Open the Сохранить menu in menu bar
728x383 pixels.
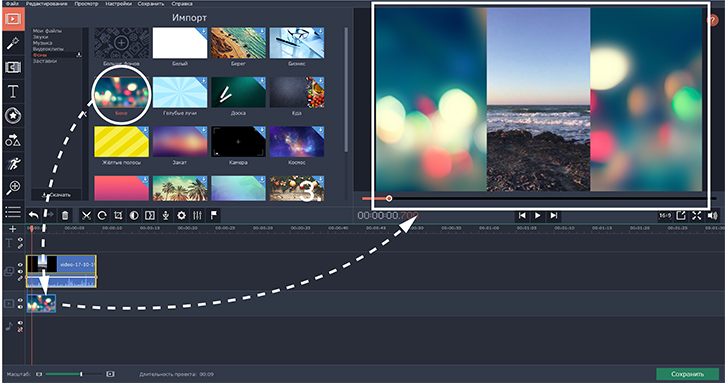coord(151,3)
